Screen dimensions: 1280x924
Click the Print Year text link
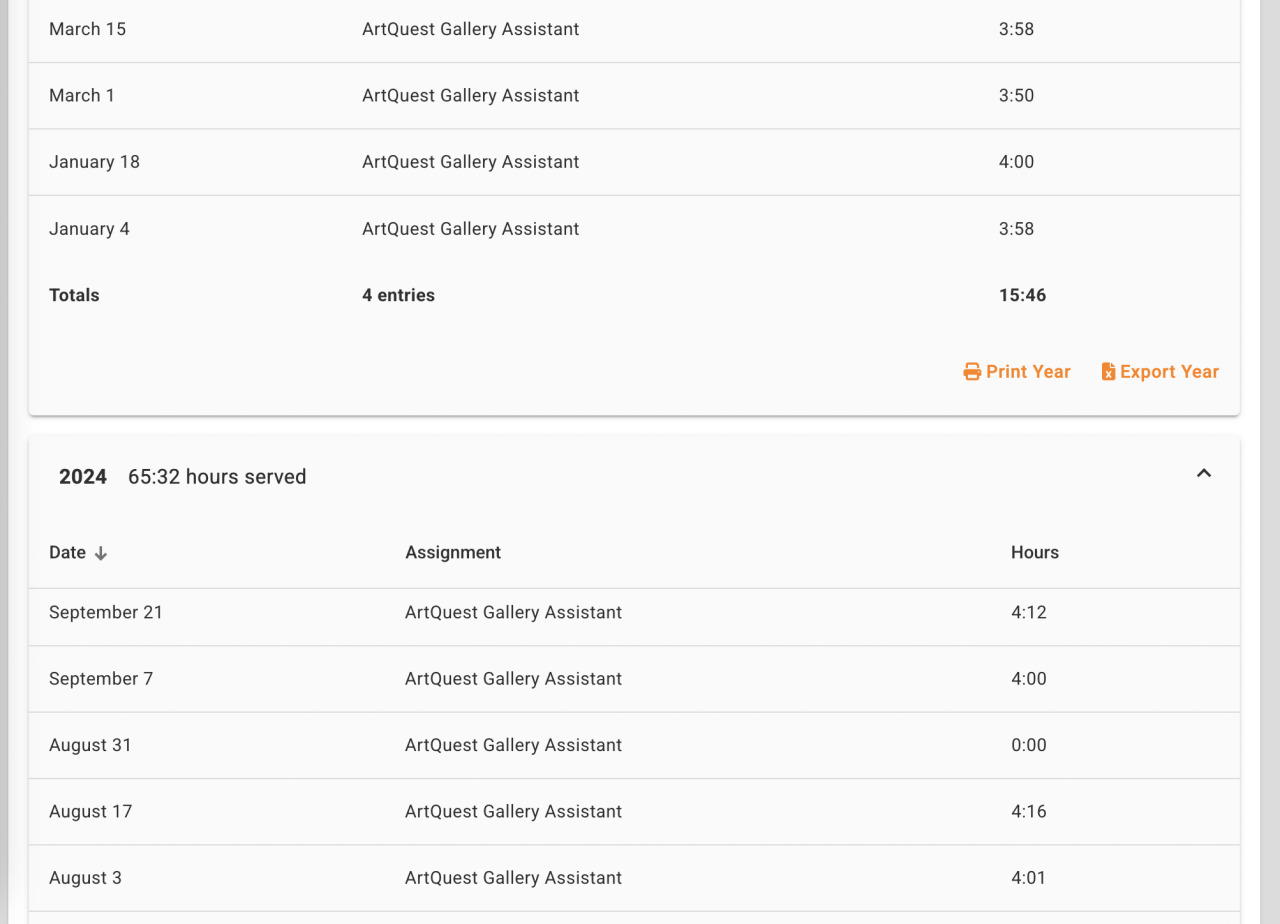[1028, 372]
